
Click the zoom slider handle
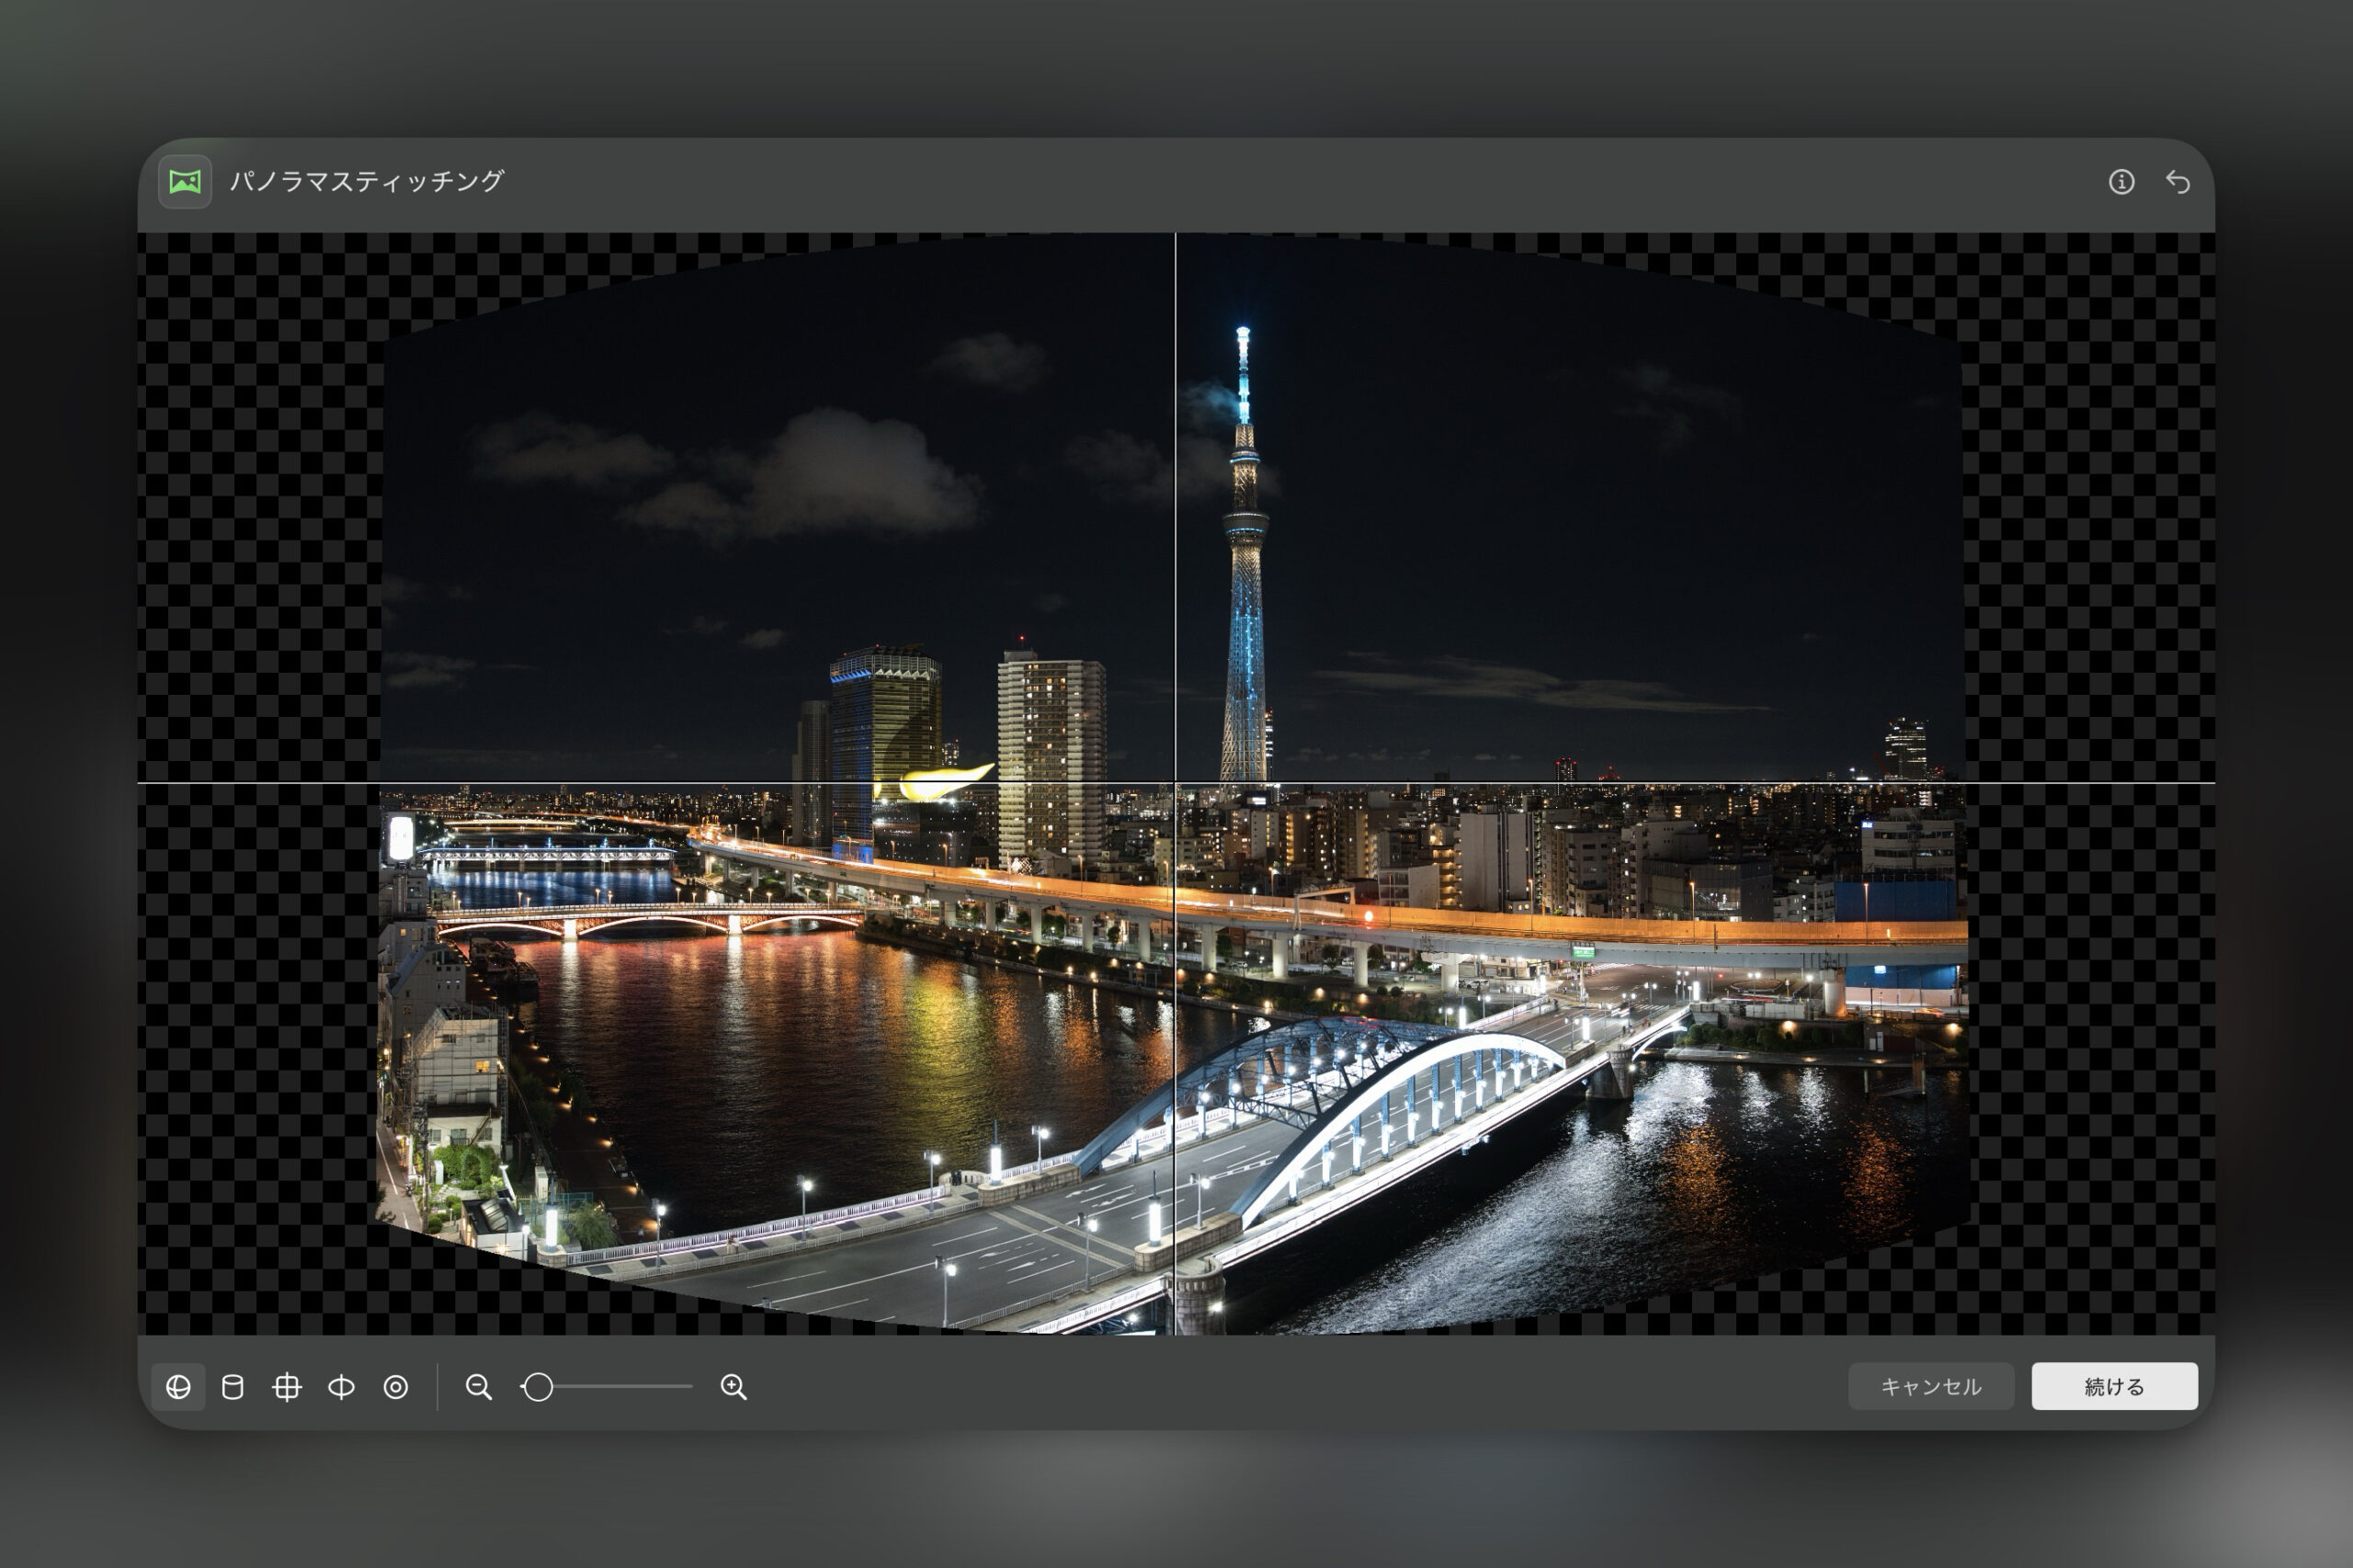click(538, 1387)
